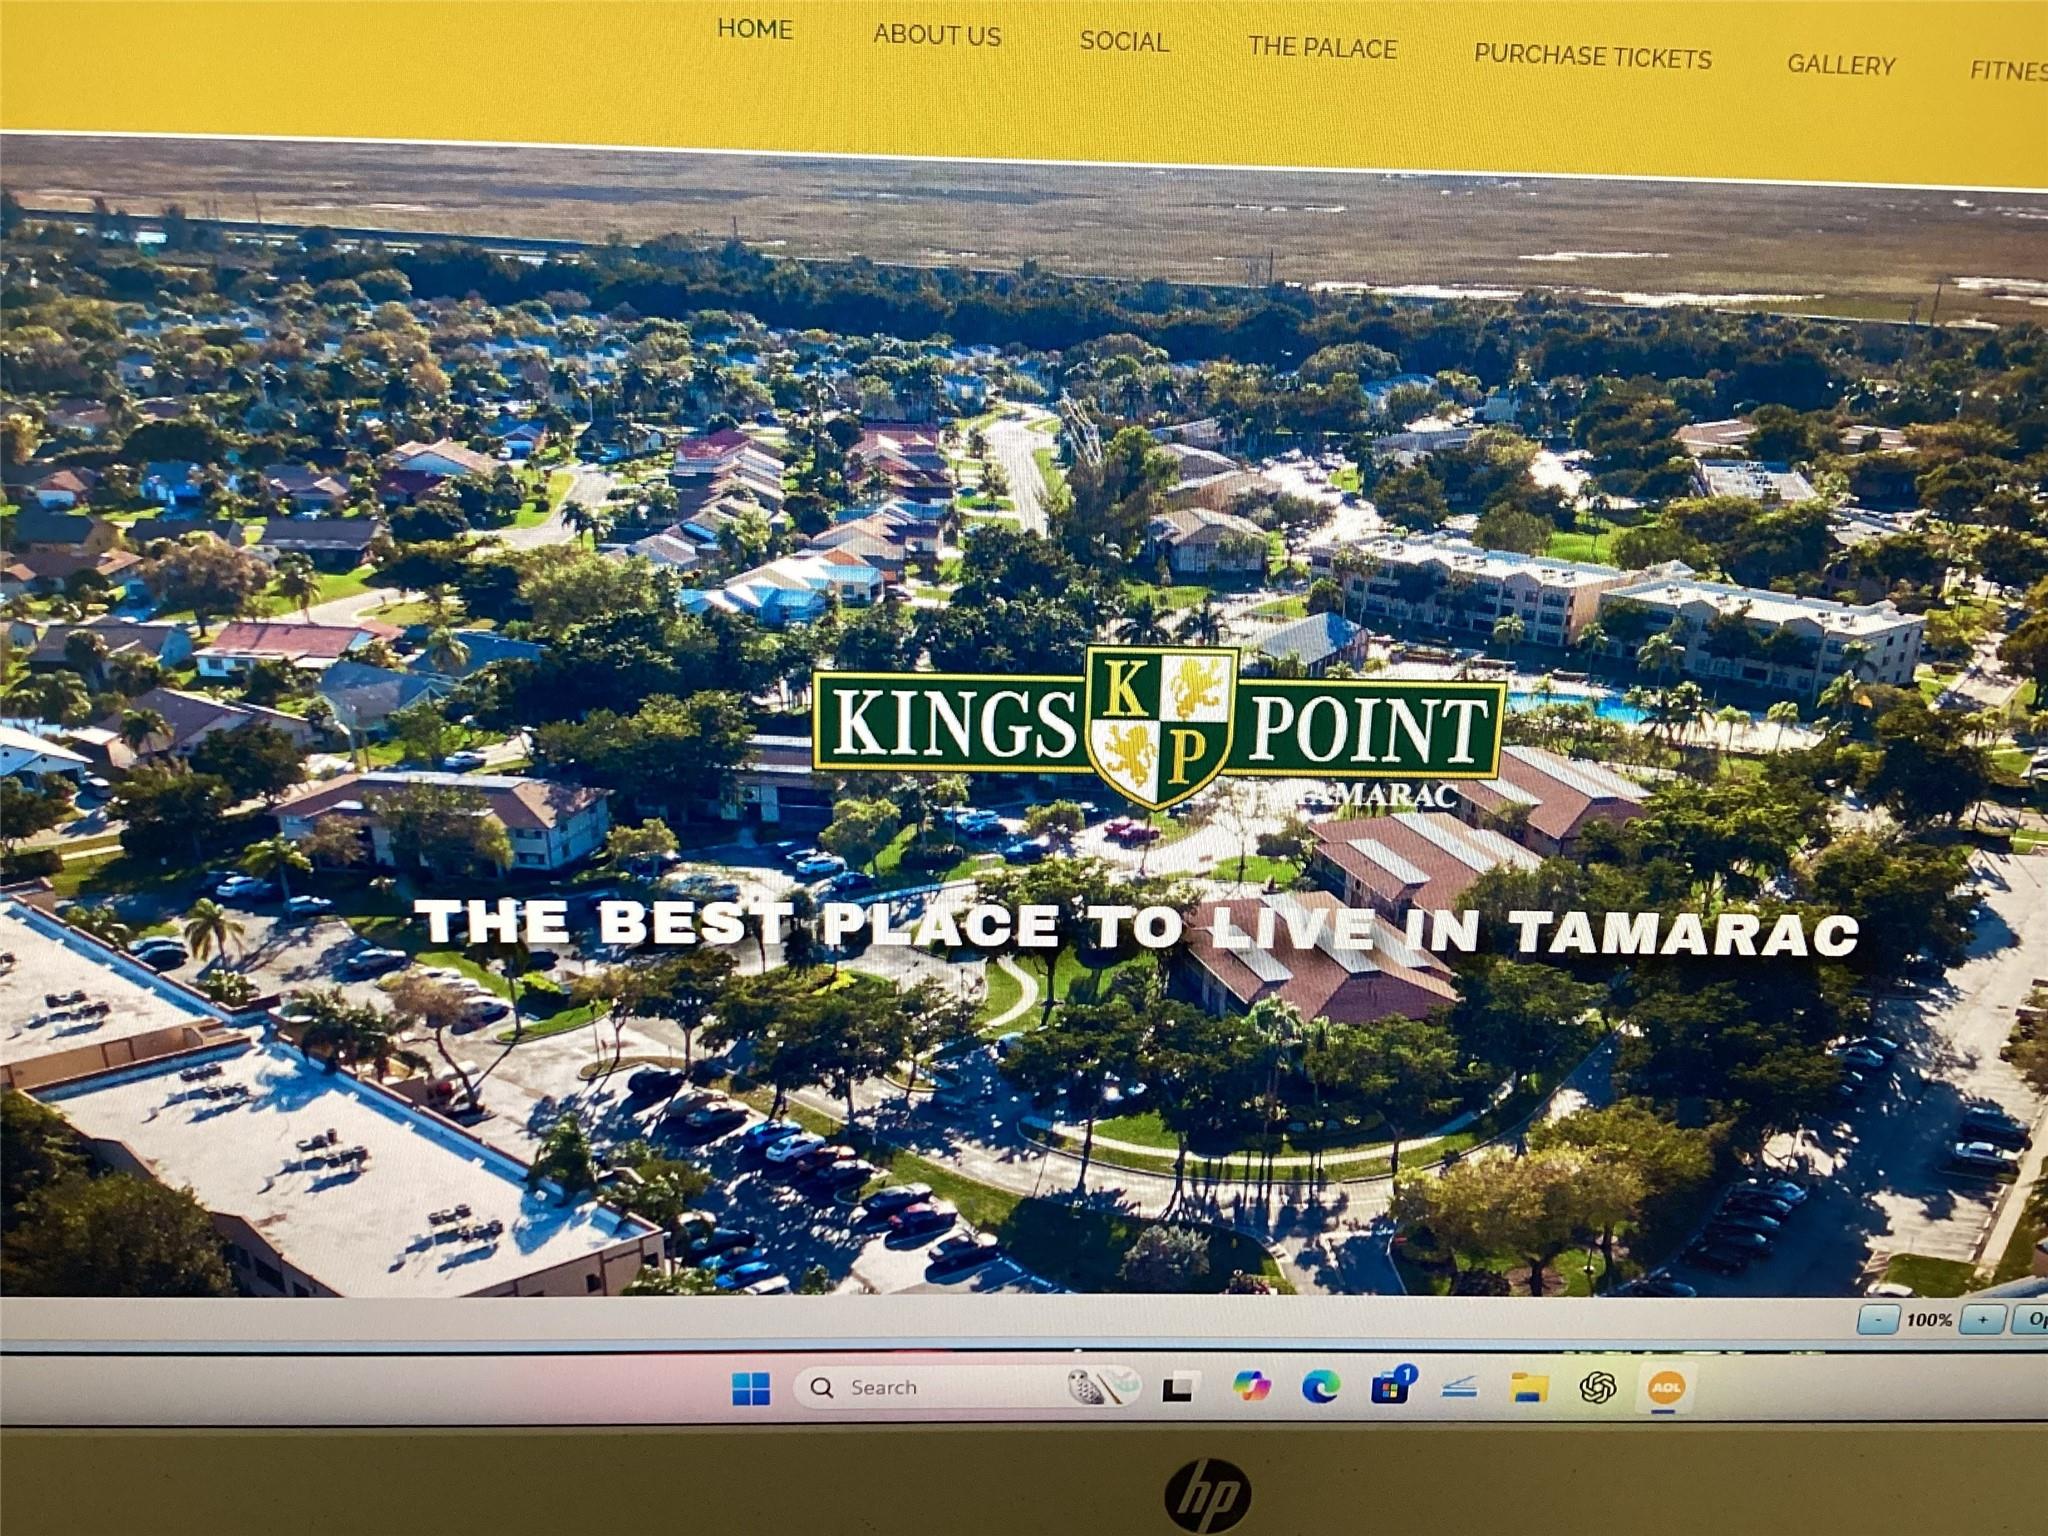Open File Explorer folder icon
2048x1536 pixels.
pos(1529,1387)
